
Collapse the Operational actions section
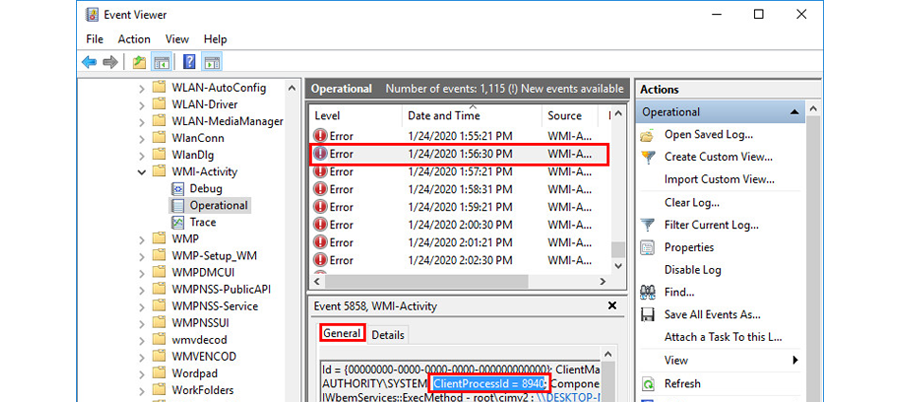tap(794, 113)
